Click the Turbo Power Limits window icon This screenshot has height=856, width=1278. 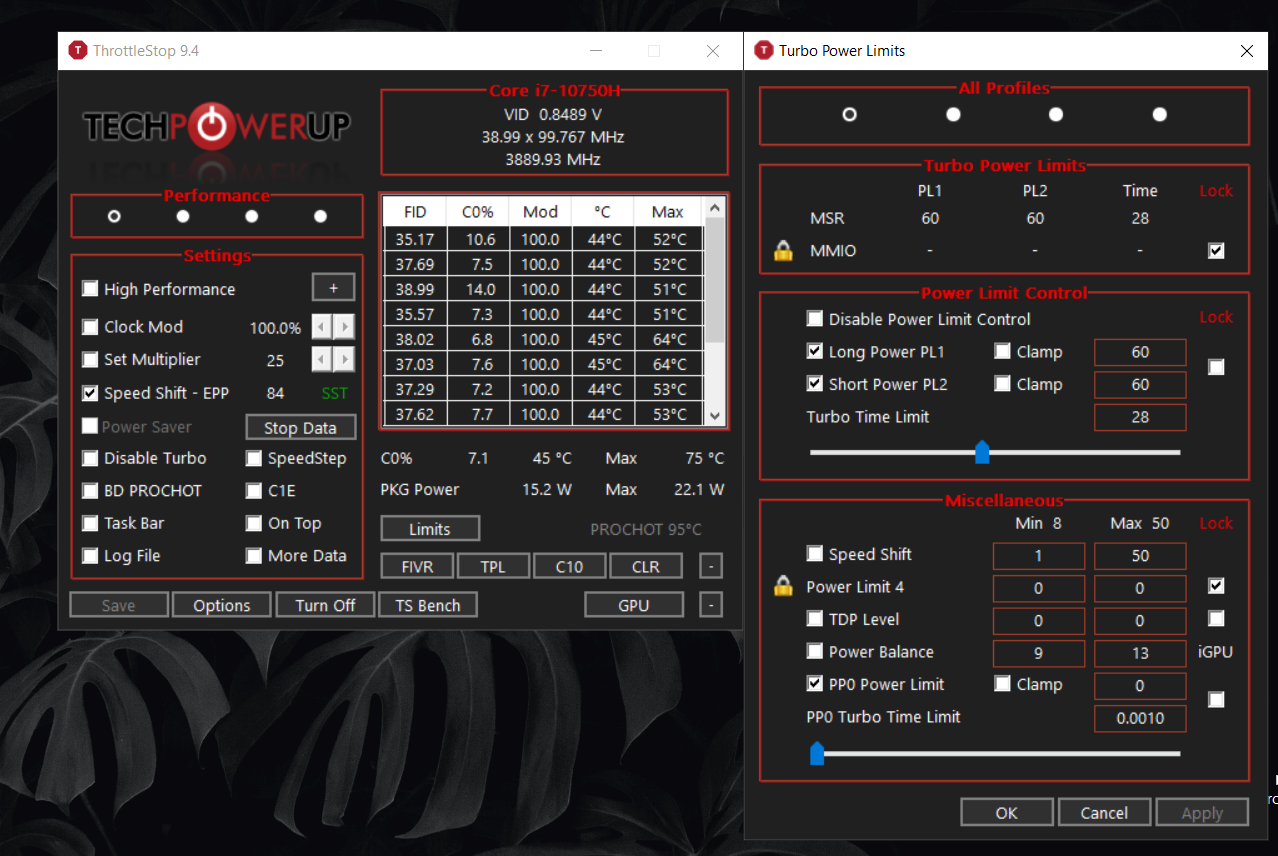point(763,50)
